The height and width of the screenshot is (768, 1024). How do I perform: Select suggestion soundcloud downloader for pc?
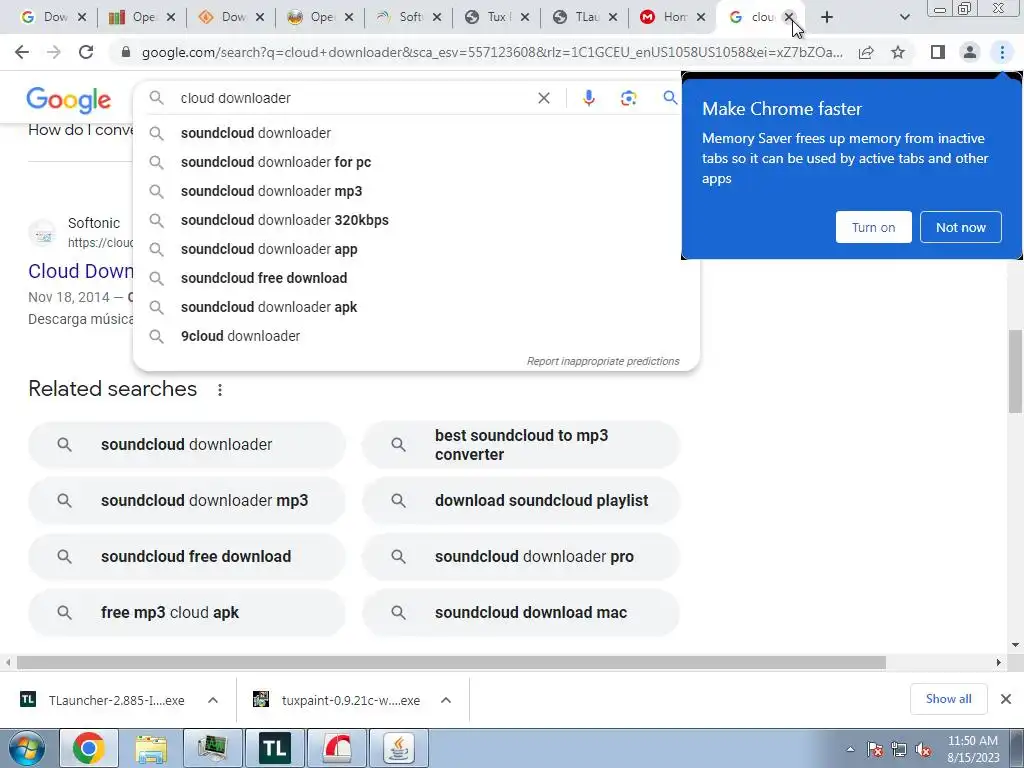(x=416, y=162)
